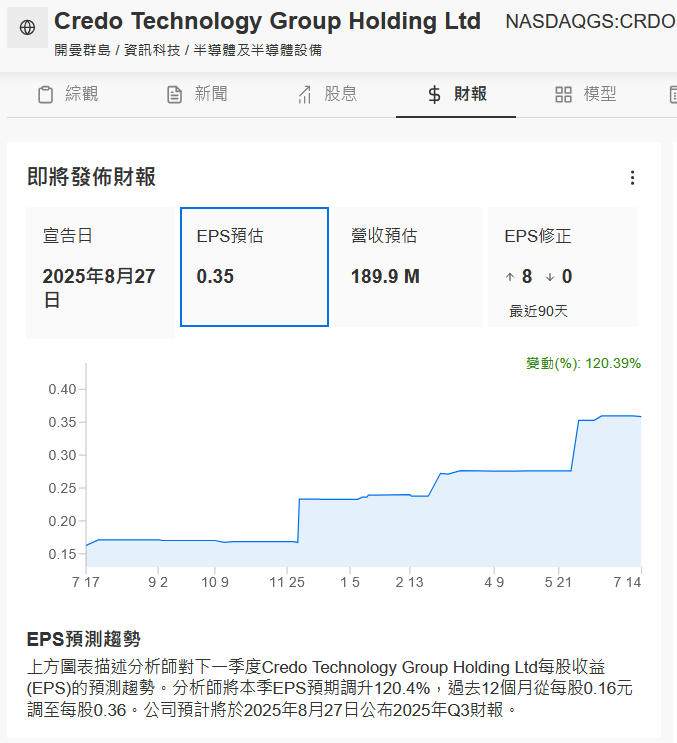Click the 7 14 date tick on chart
This screenshot has height=743, width=677.
click(627, 582)
